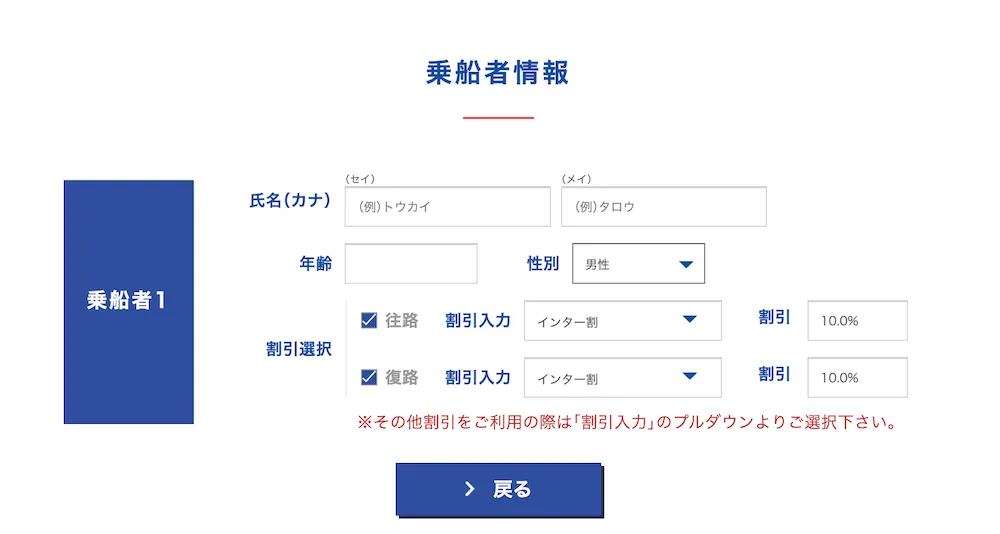
Task: Click the 往路 割引 percentage field
Action: pyautogui.click(x=857, y=321)
